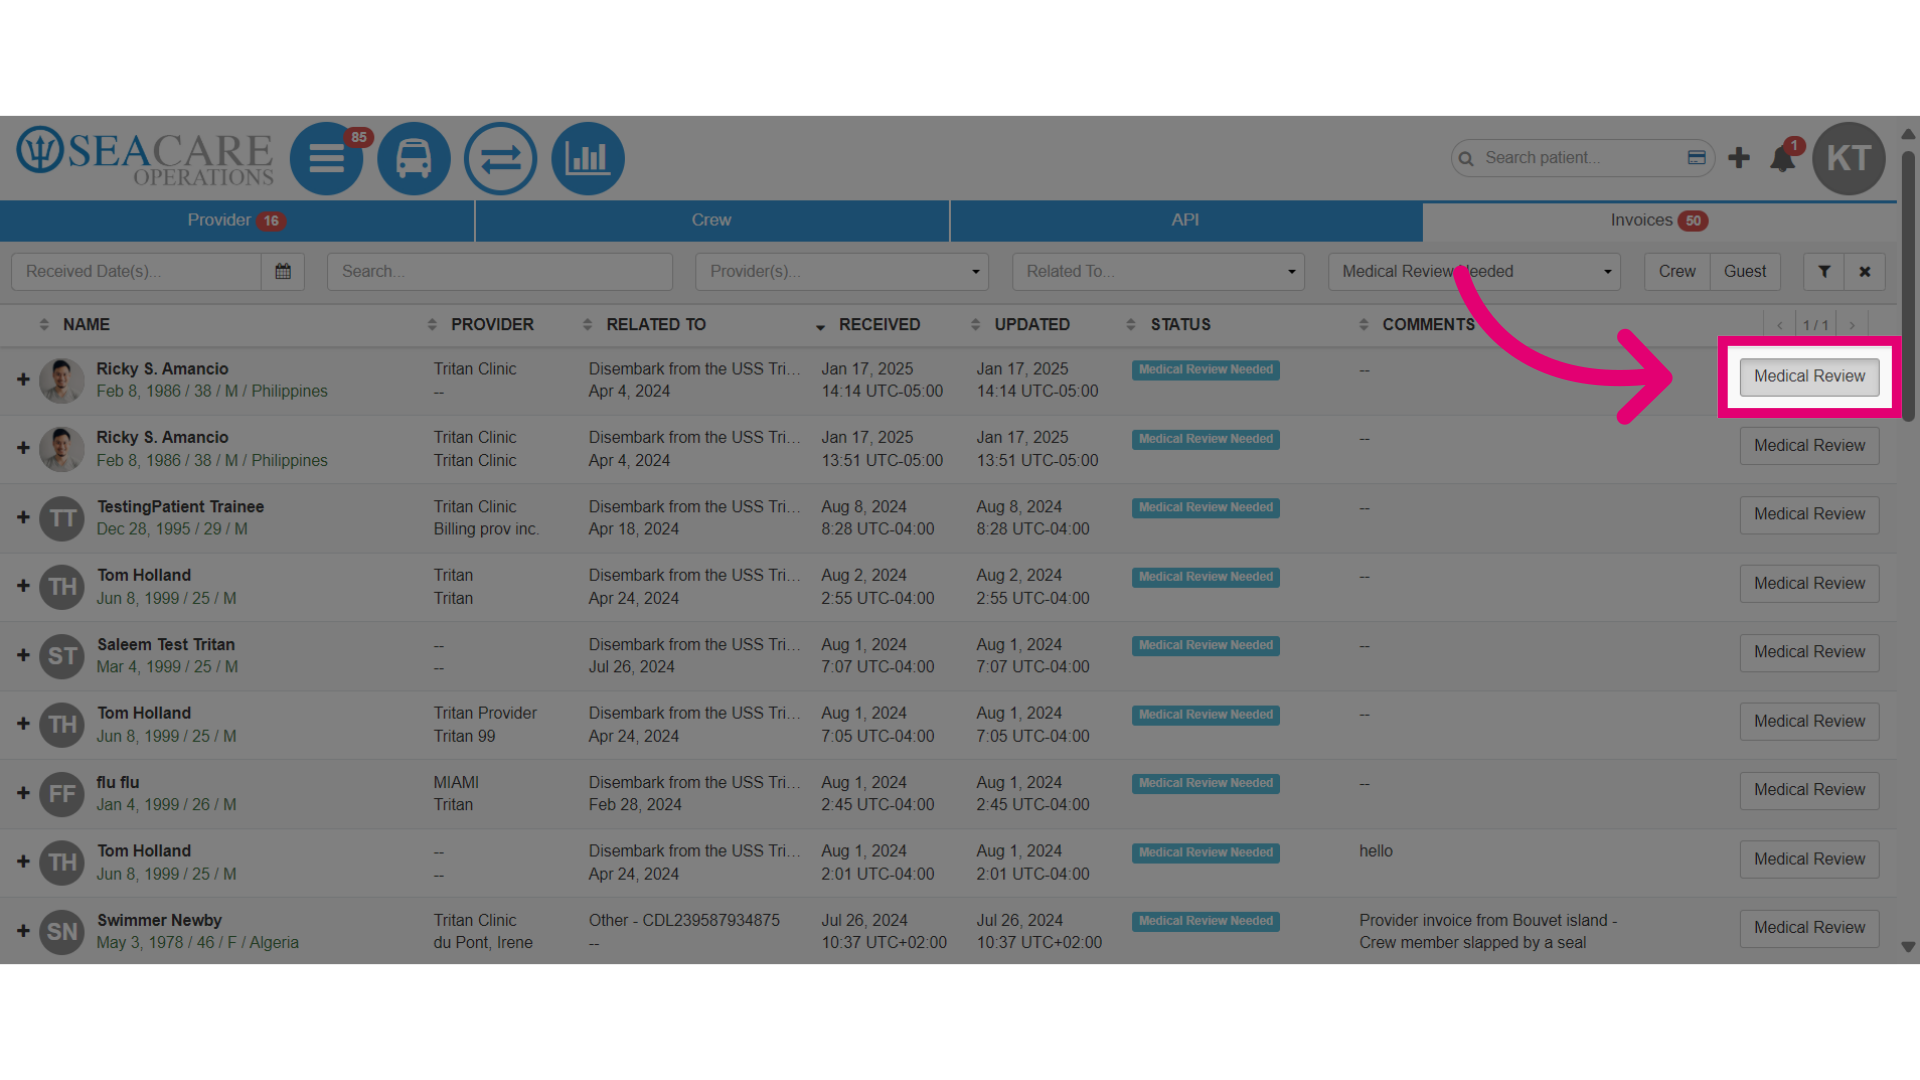1920x1080 pixels.
Task: Click Medical Review for Saleem Test Tritan
Action: pos(1809,653)
